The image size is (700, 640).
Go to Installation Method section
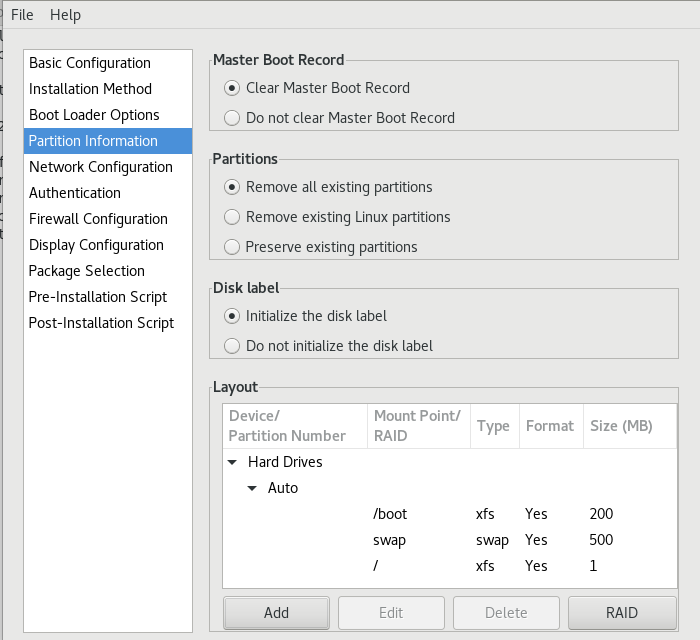point(108,89)
